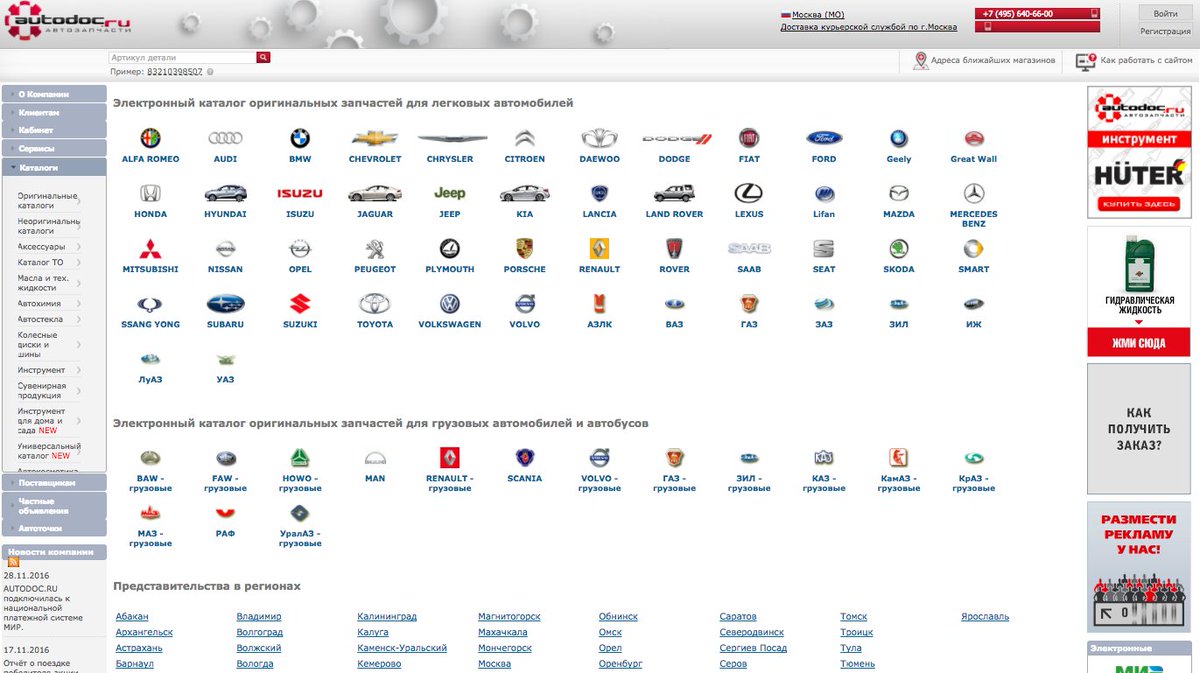
Task: Open the RSS feed icon under company news
Action: tap(14, 562)
